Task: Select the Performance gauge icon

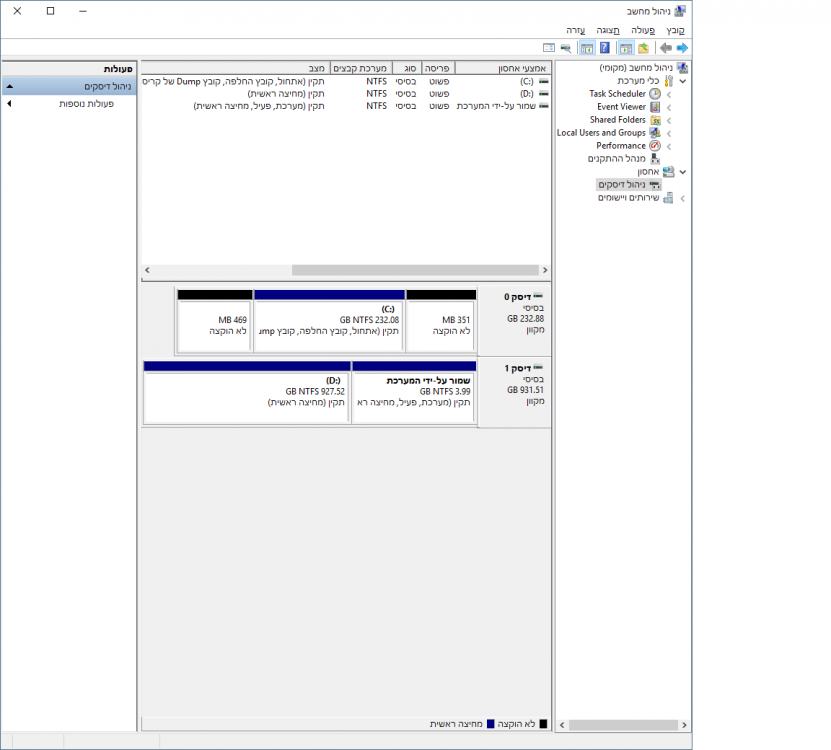Action: point(656,146)
